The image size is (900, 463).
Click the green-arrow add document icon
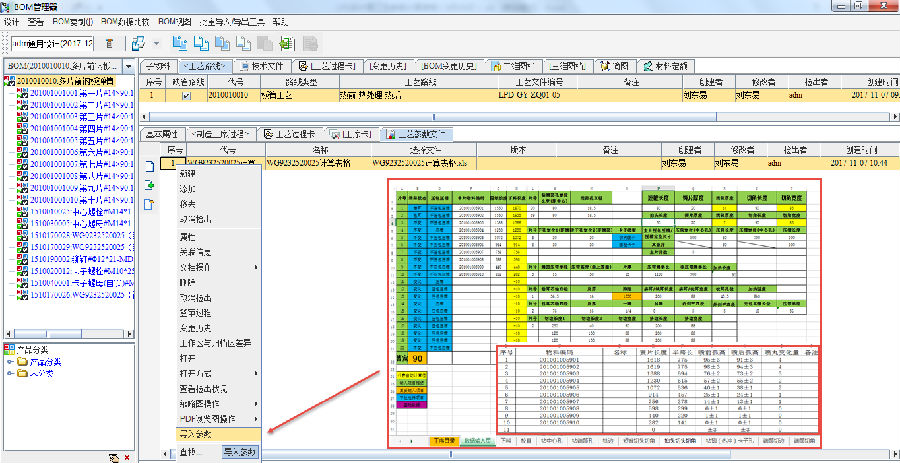click(149, 184)
